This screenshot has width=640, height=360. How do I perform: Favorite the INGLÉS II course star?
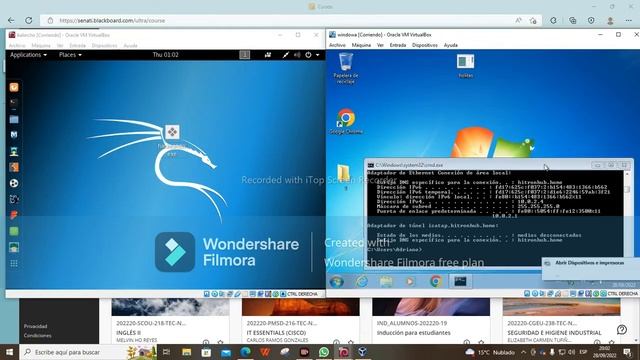220,342
